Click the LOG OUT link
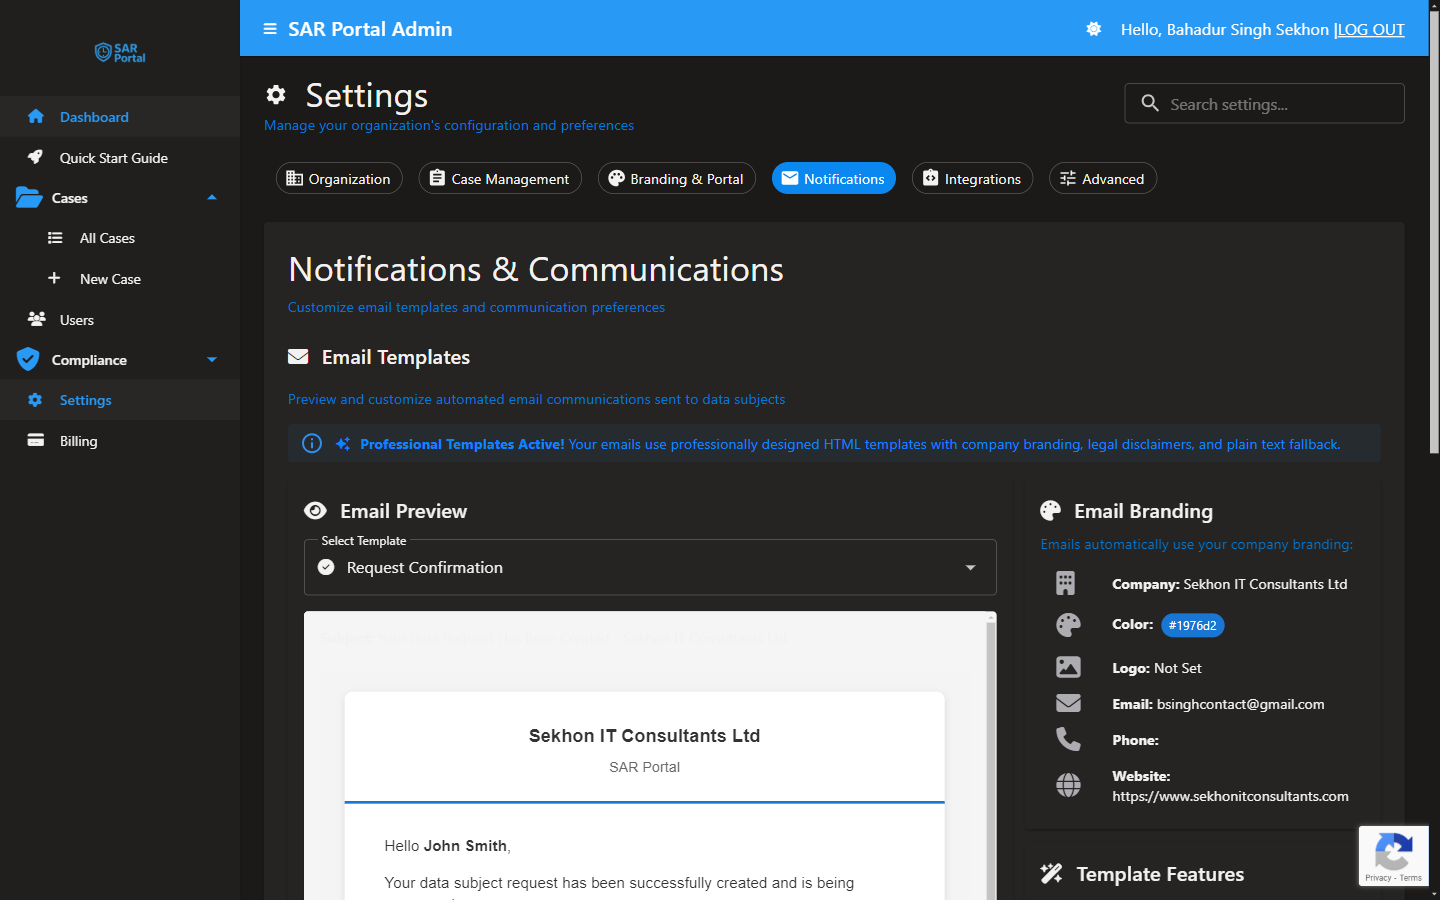Image resolution: width=1440 pixels, height=900 pixels. 1370,29
